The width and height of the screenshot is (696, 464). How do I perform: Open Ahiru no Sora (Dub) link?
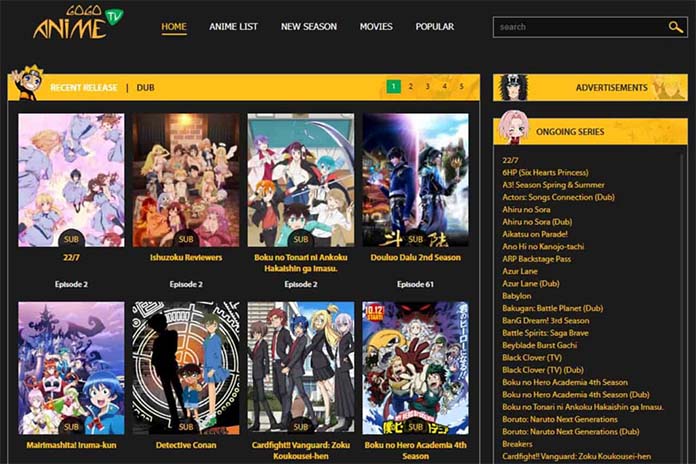pyautogui.click(x=537, y=222)
